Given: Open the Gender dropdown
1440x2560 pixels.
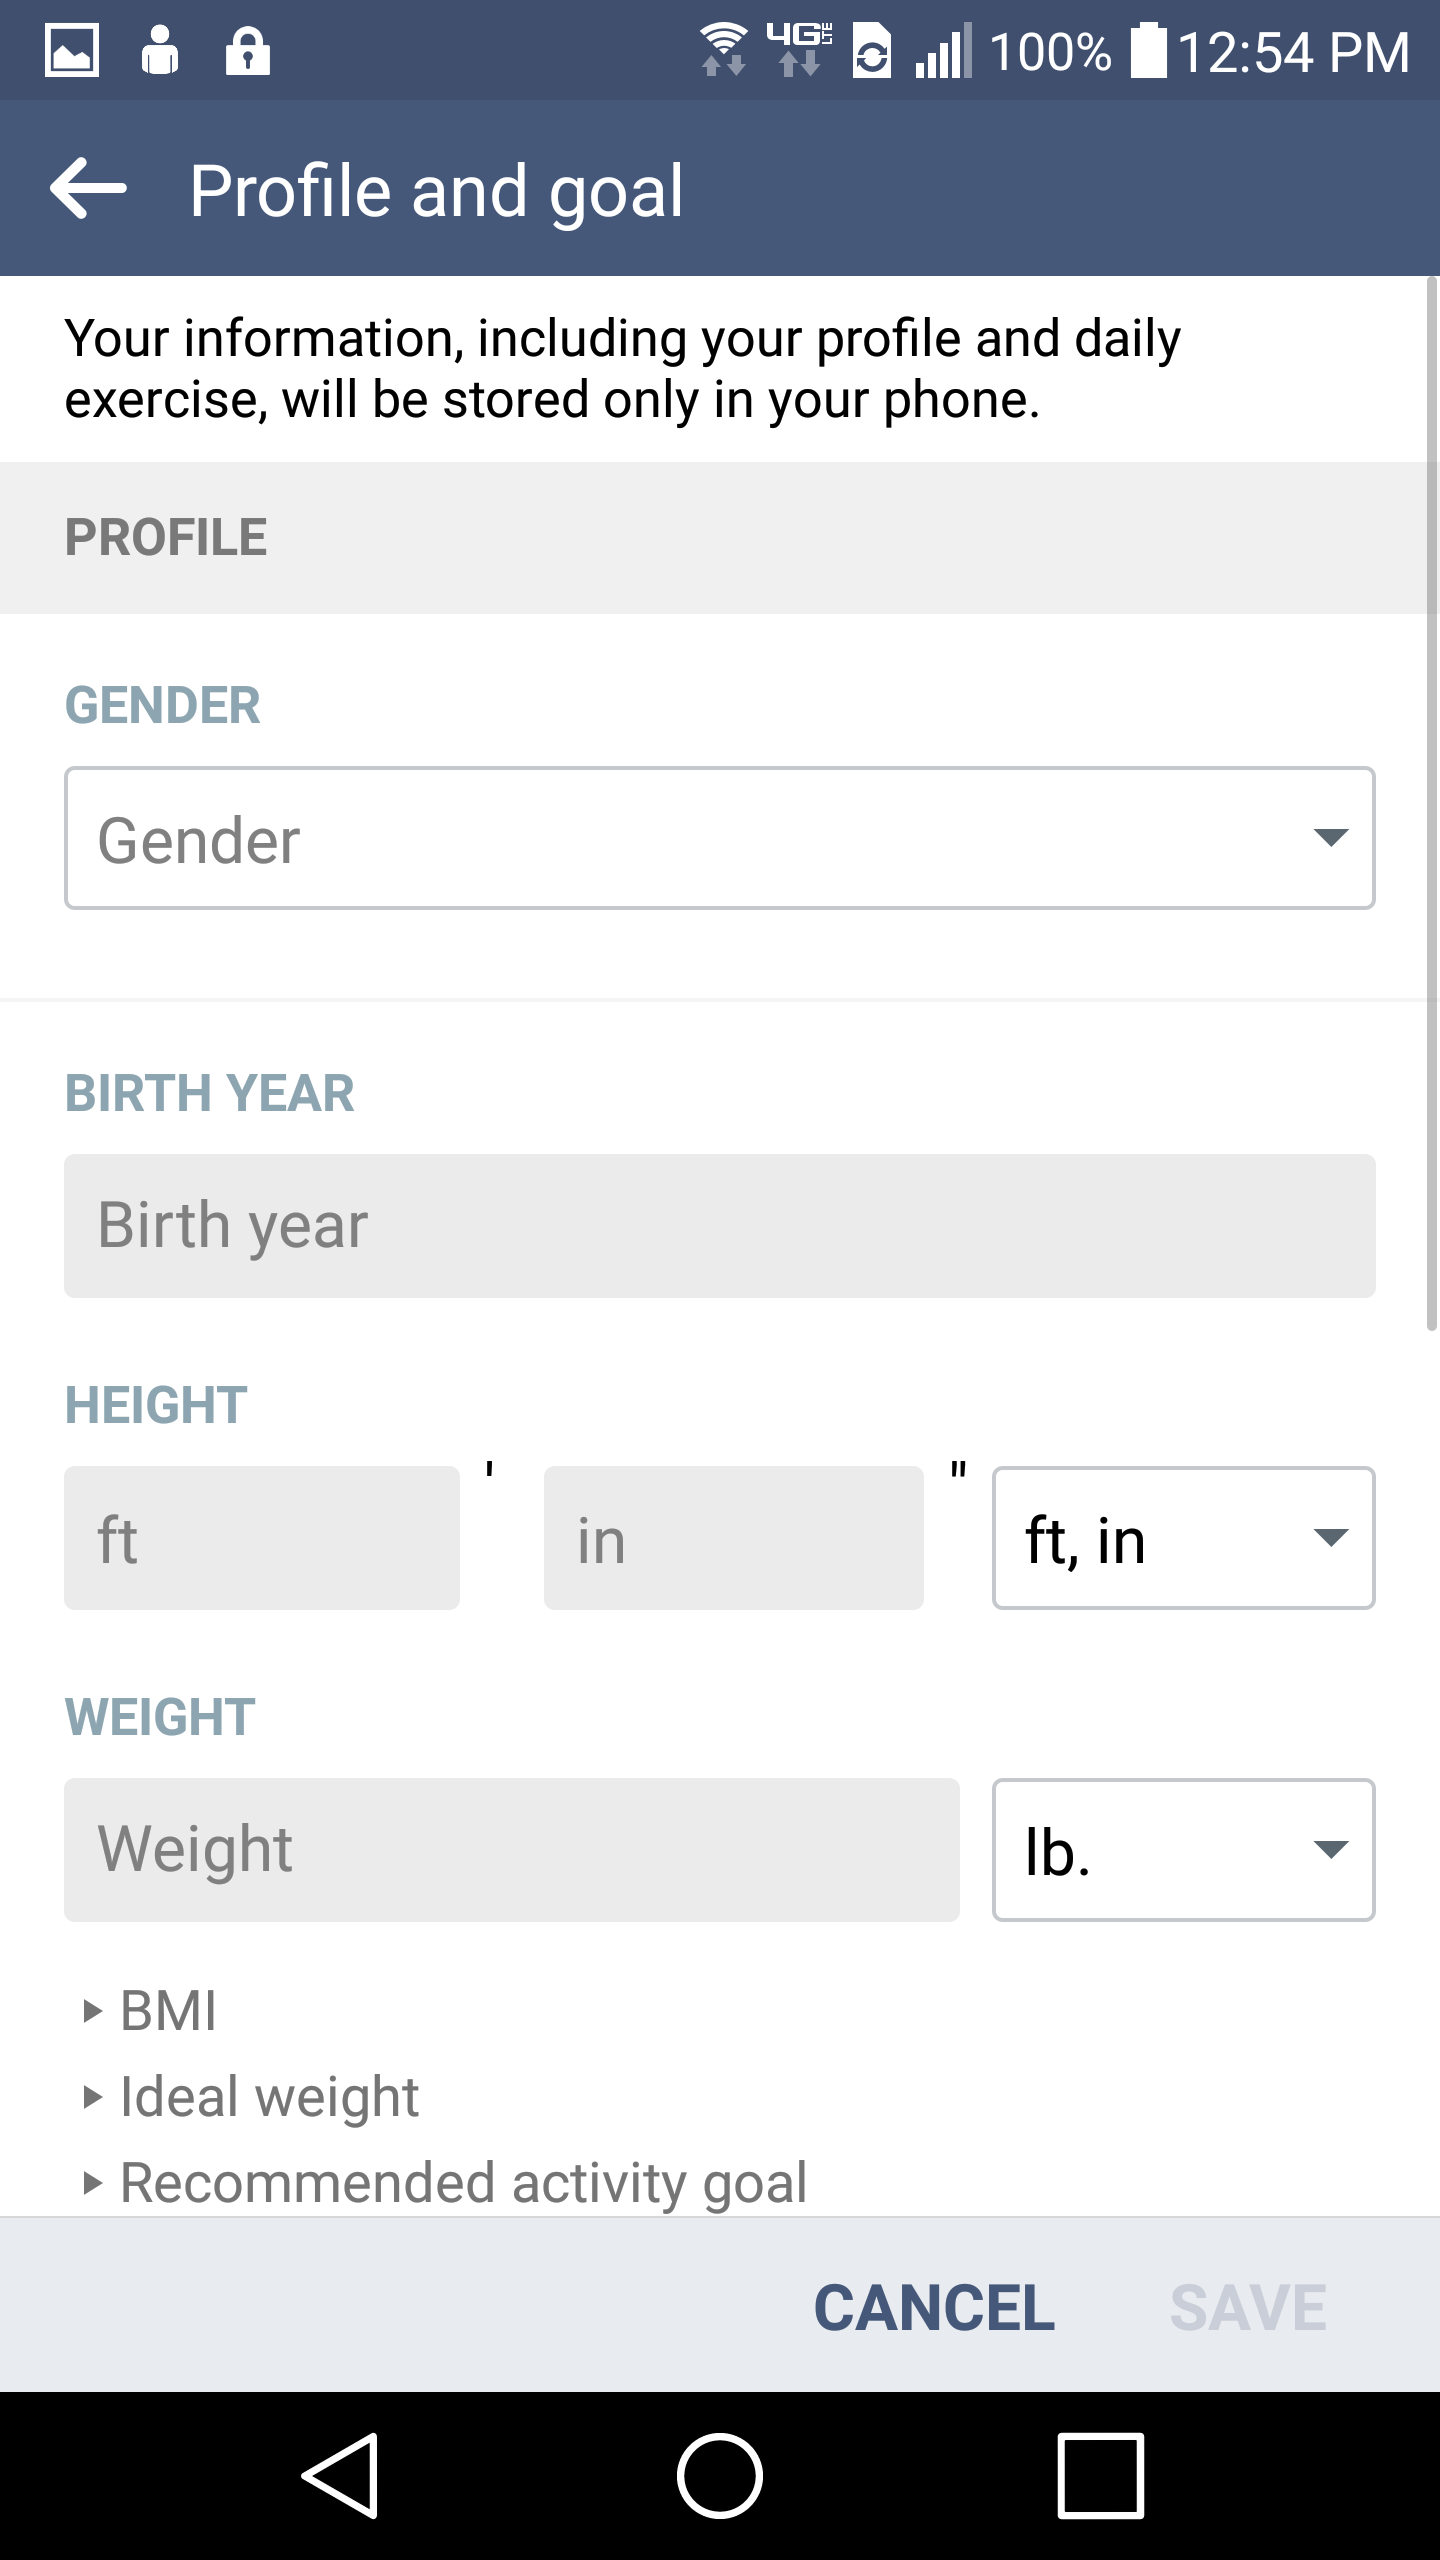Looking at the screenshot, I should 720,838.
